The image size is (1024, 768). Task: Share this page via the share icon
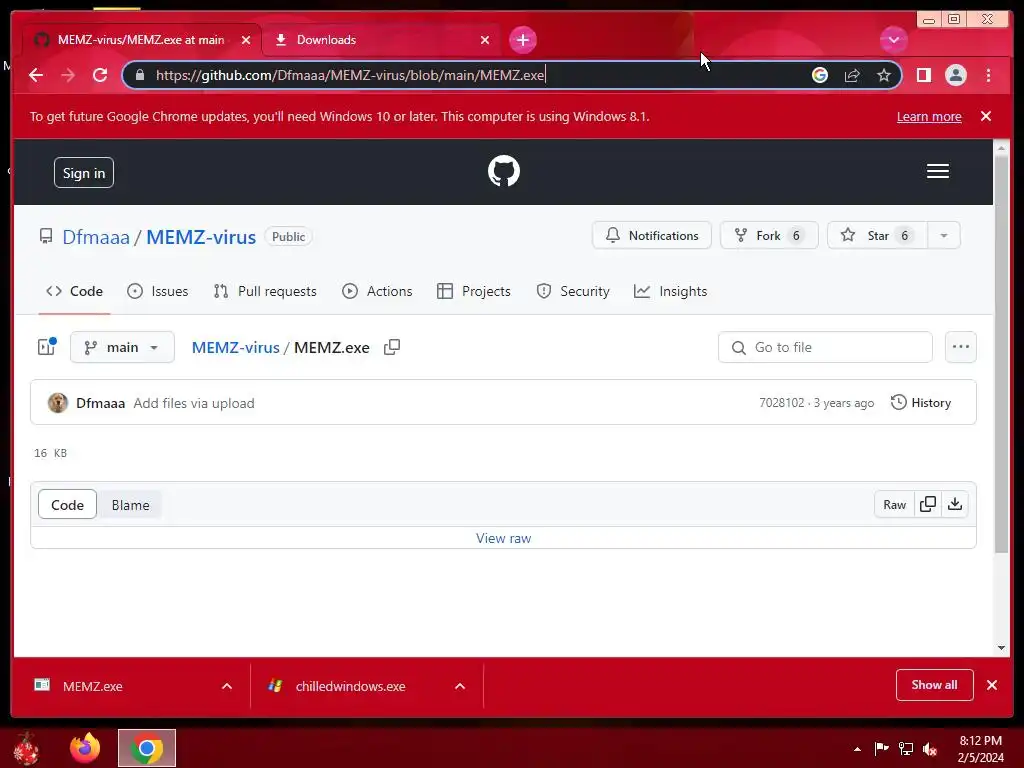(852, 75)
